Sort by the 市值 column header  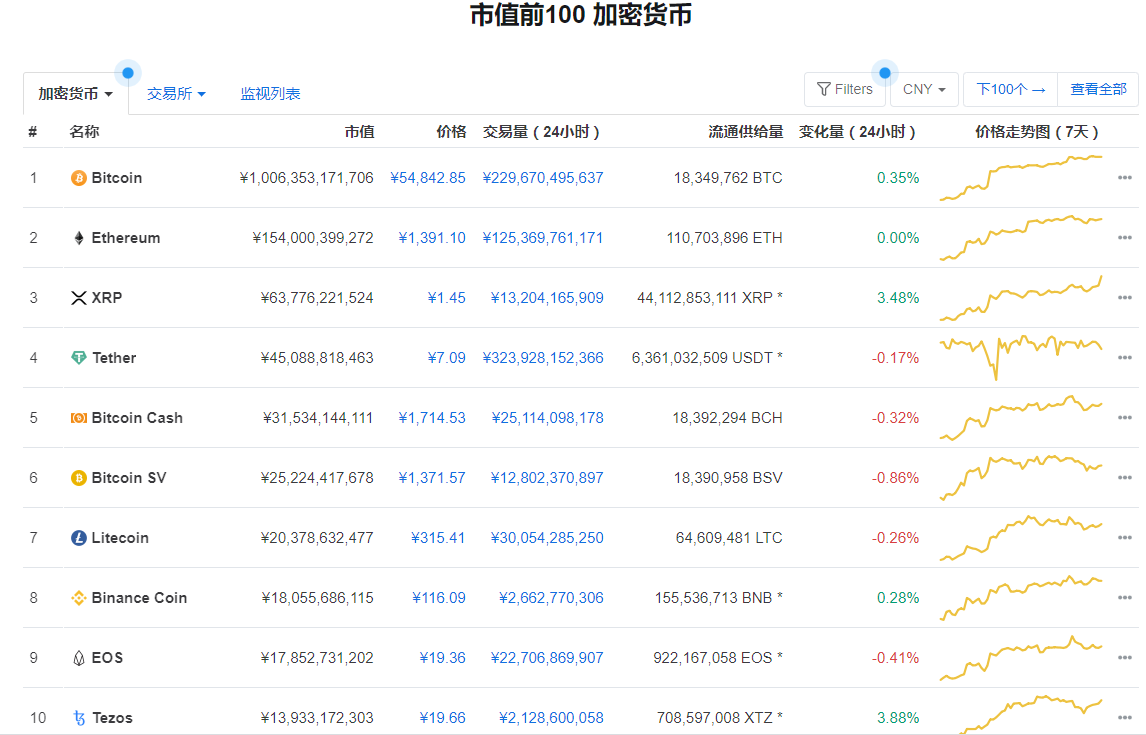point(360,132)
